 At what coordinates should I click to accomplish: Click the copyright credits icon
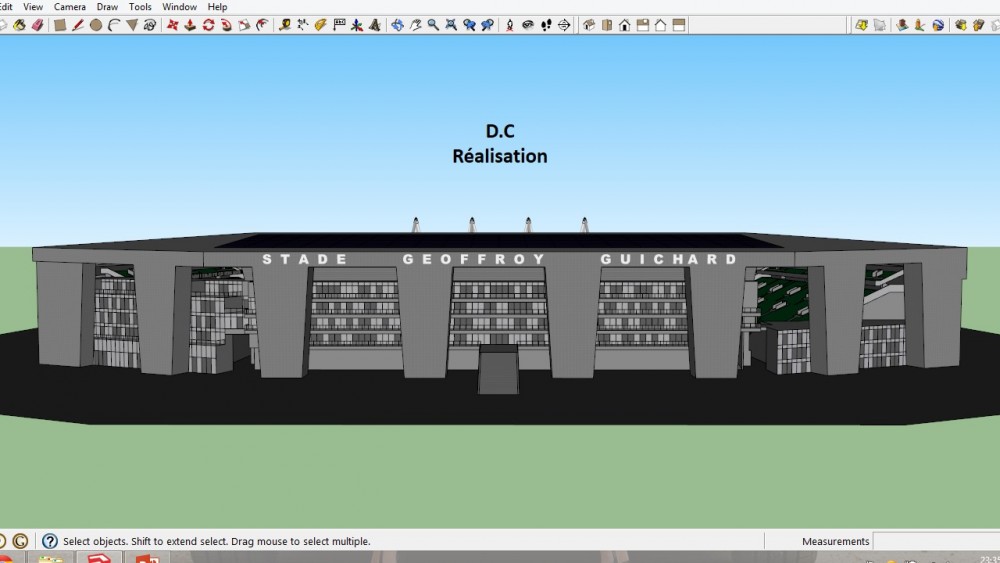coord(20,541)
